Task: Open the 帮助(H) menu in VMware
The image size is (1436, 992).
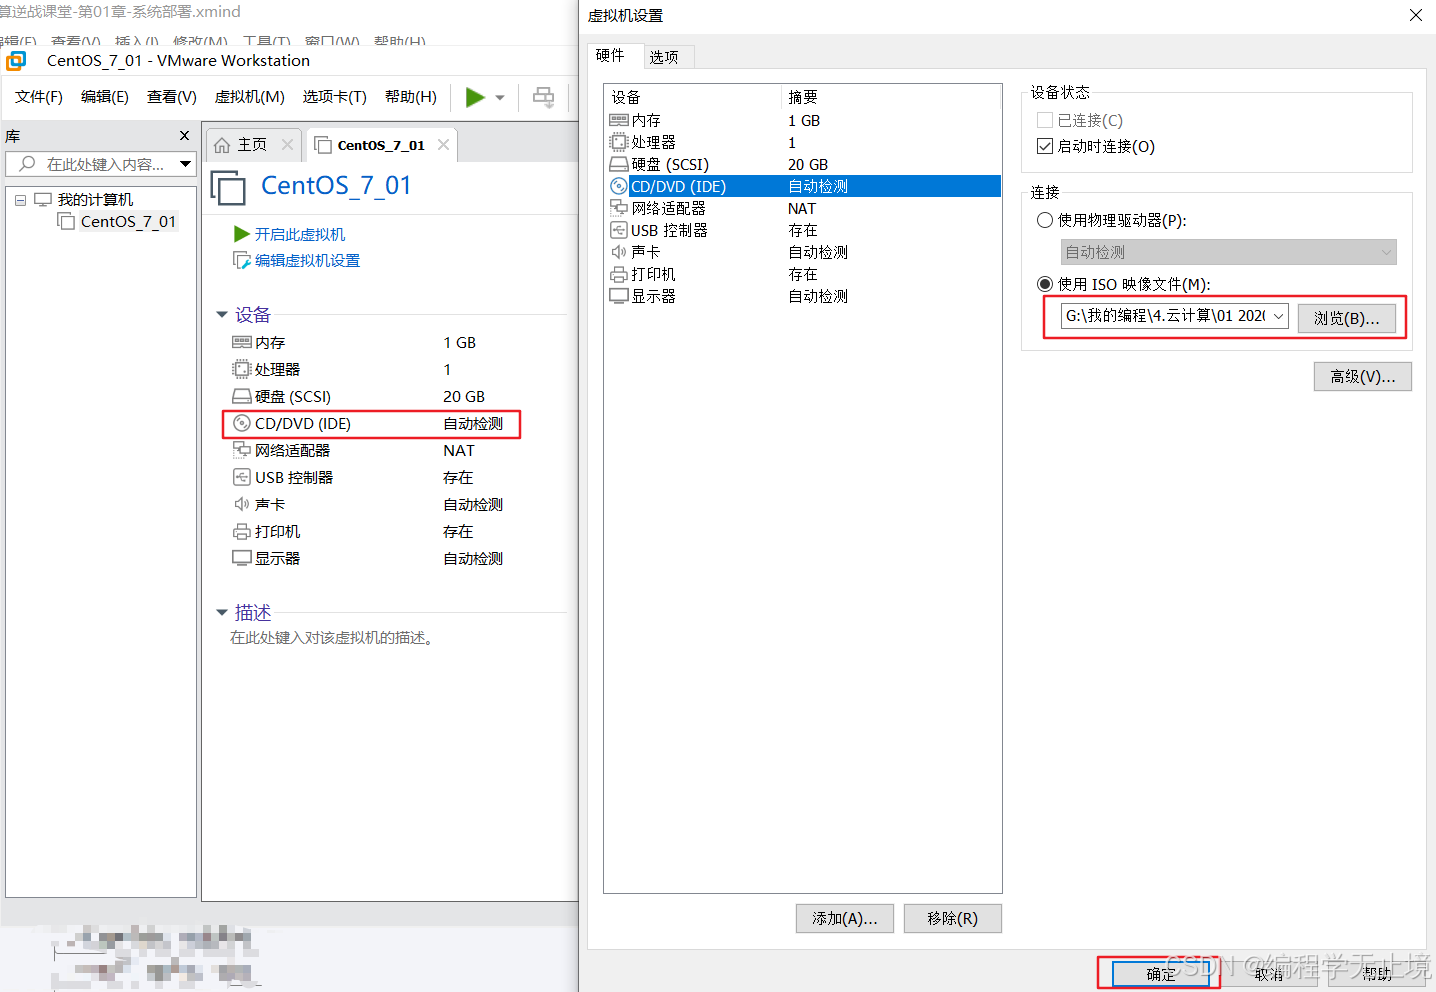Action: click(411, 97)
